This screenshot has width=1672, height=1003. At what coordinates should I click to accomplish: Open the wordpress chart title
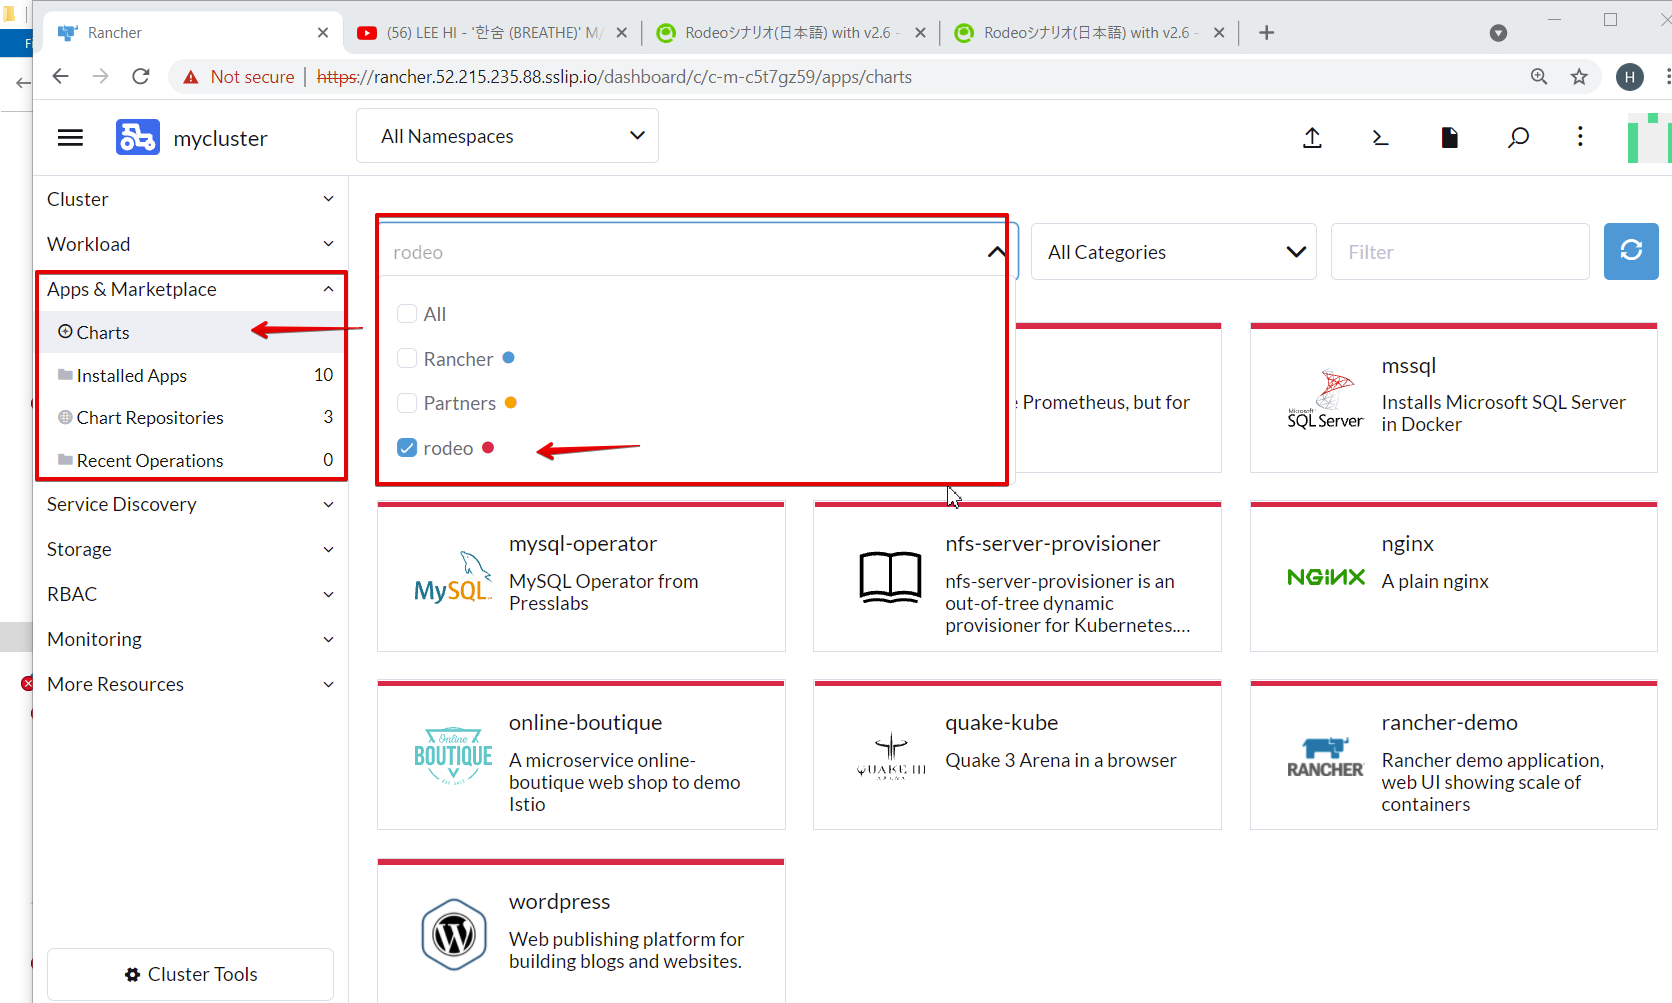pyautogui.click(x=559, y=902)
